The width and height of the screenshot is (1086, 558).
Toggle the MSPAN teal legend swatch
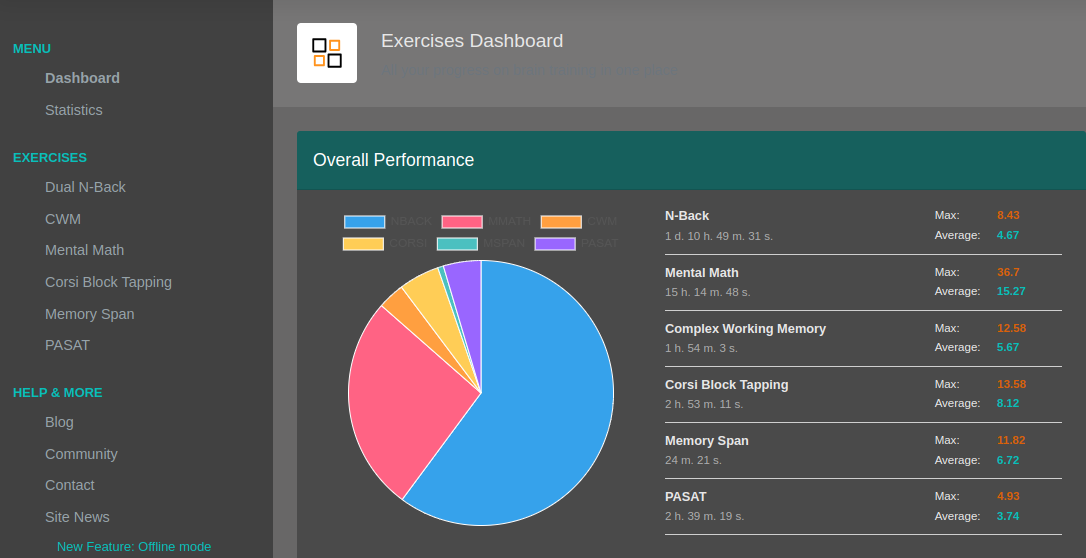pyautogui.click(x=457, y=244)
